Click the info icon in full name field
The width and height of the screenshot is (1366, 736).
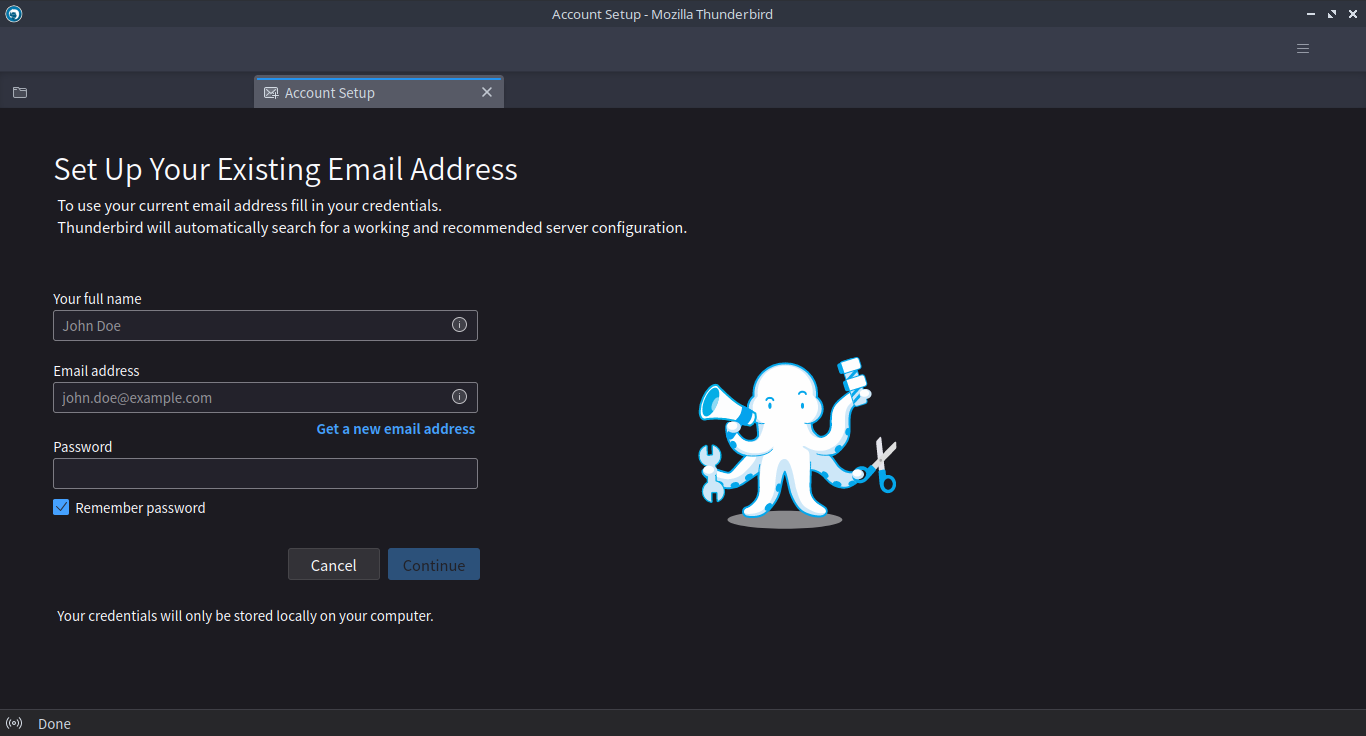coord(459,325)
